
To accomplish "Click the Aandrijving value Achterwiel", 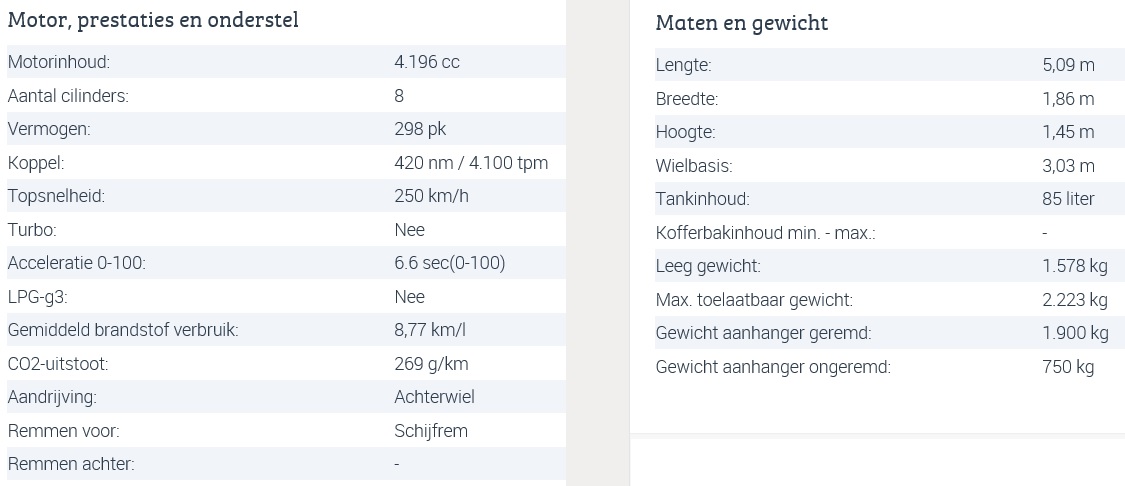I will (434, 397).
